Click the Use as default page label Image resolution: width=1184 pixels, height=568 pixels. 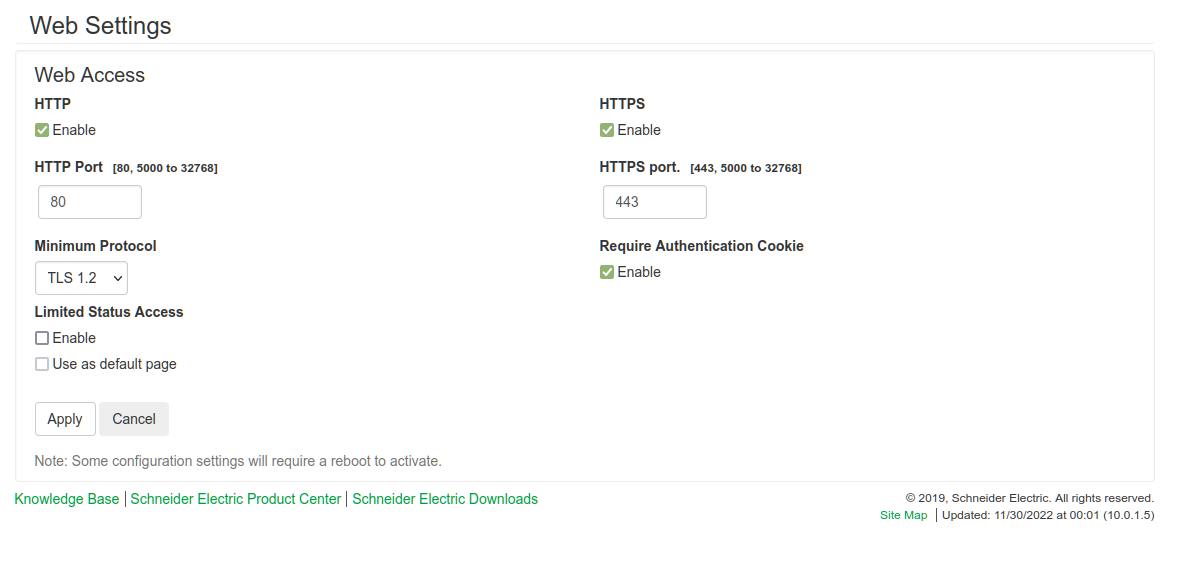[114, 364]
